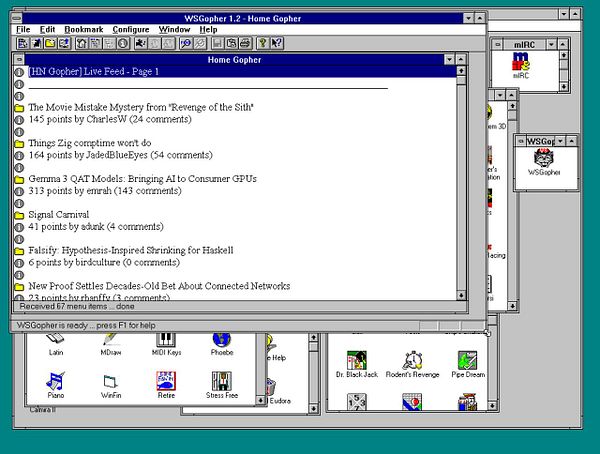
Task: Click the arrow-with-question-mark context help icon
Action: (277, 43)
